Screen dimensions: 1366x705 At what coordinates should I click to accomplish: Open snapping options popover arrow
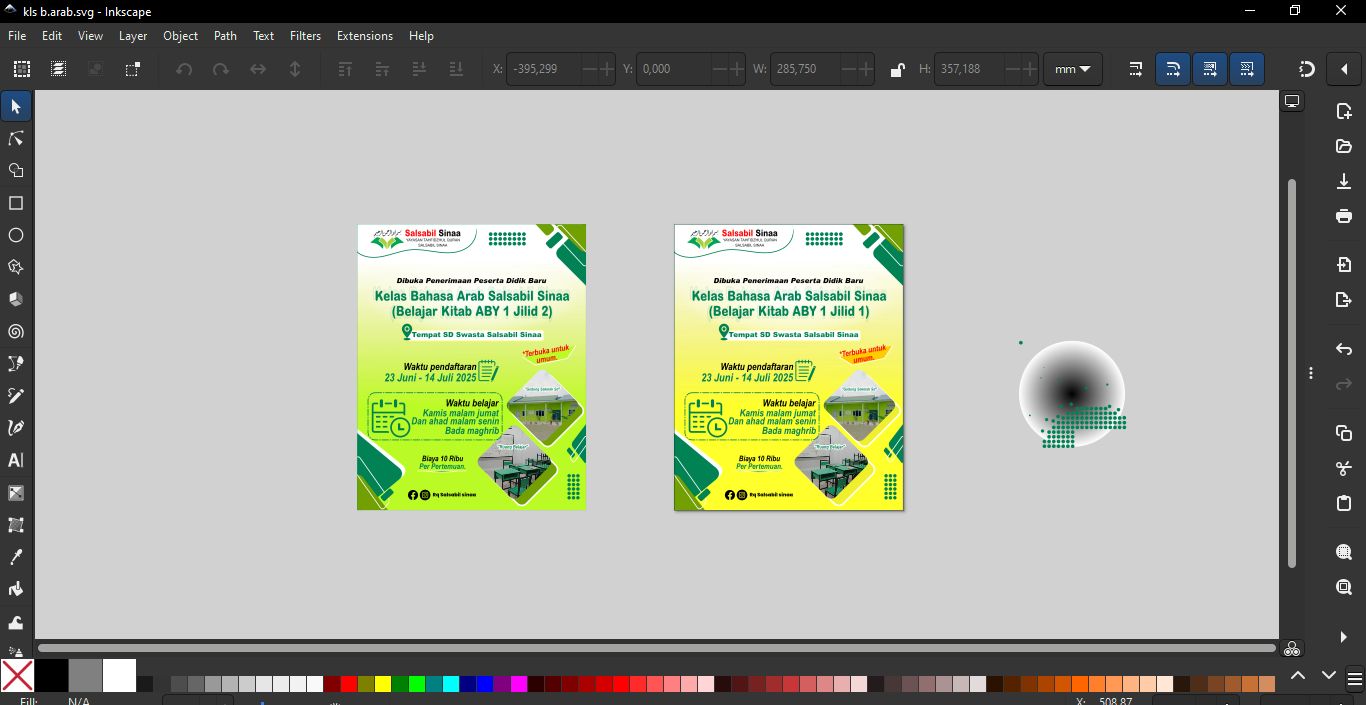tap(1344, 69)
